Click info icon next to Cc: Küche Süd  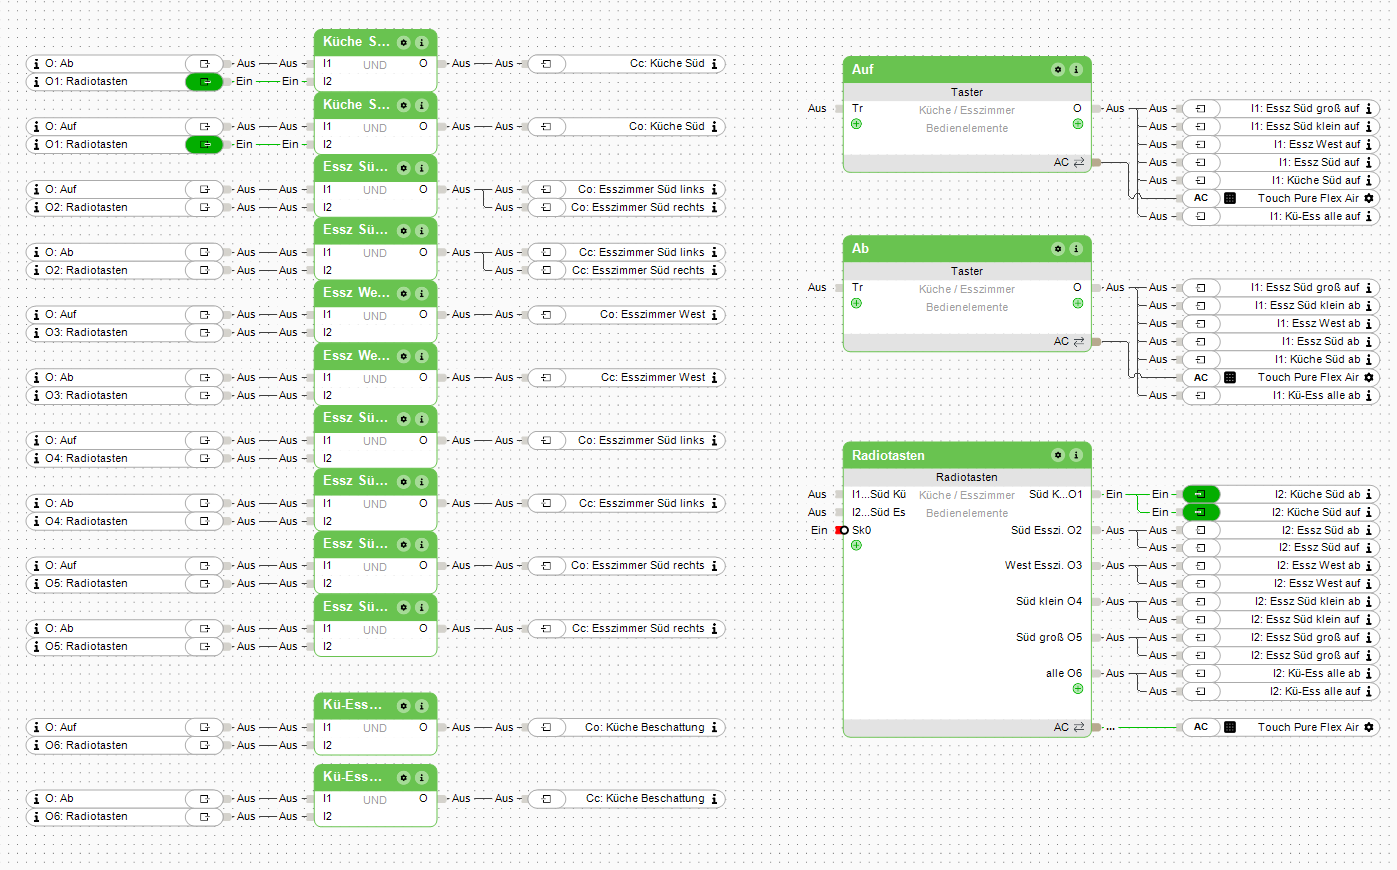click(x=714, y=64)
